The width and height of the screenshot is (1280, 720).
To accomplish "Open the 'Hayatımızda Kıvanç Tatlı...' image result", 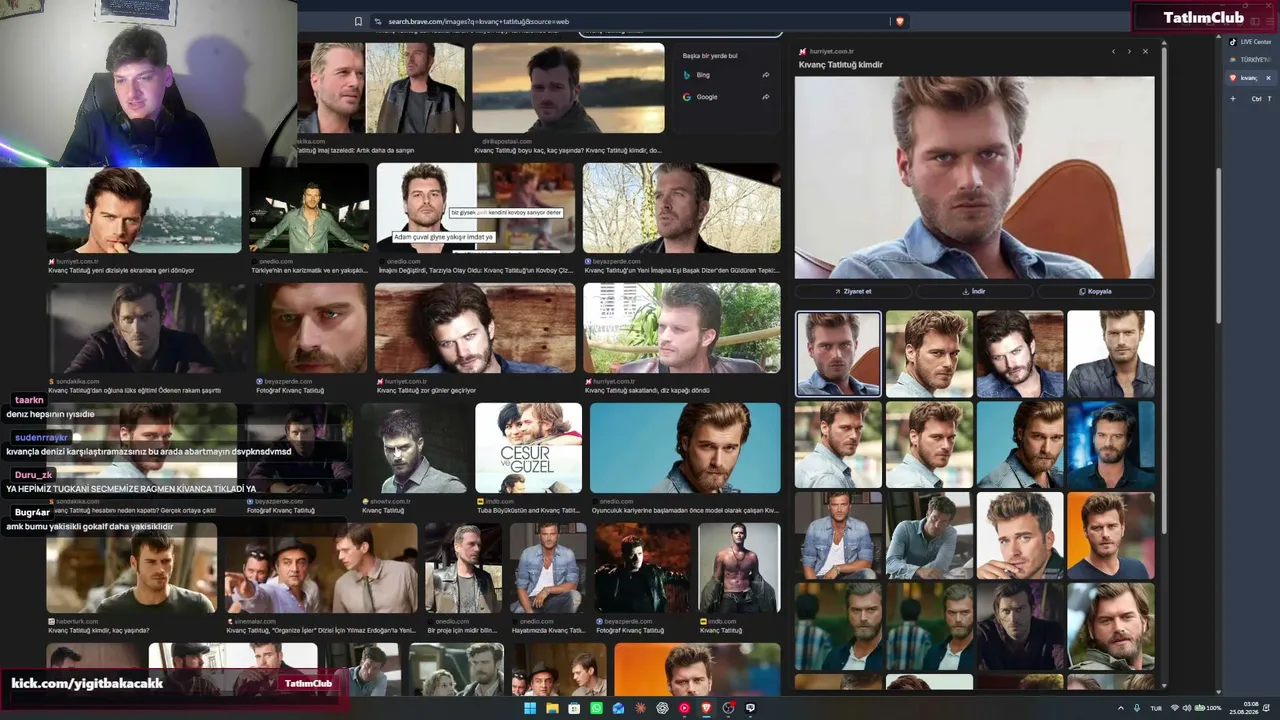I will (548, 568).
